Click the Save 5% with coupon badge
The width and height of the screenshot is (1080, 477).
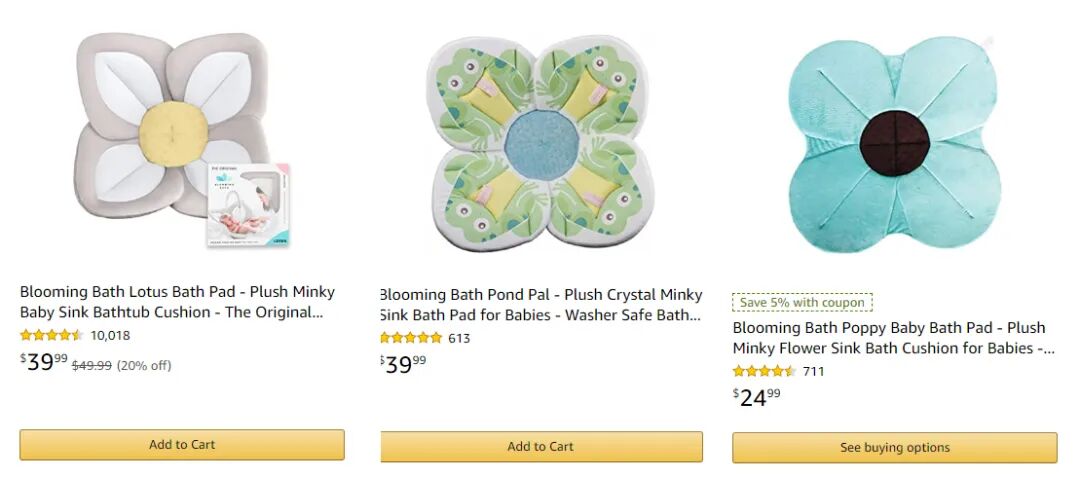point(802,302)
